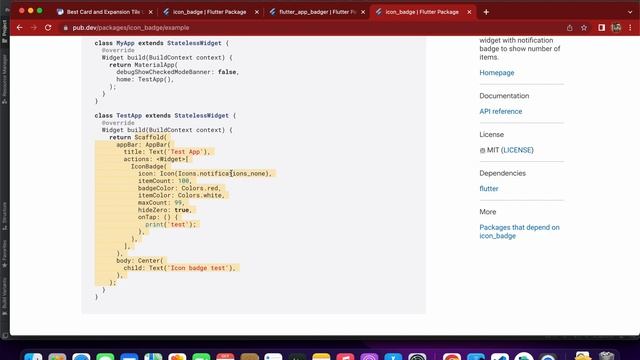Expand the tab search chevron
Viewport: 640px width, 360px height.
pos(630,12)
